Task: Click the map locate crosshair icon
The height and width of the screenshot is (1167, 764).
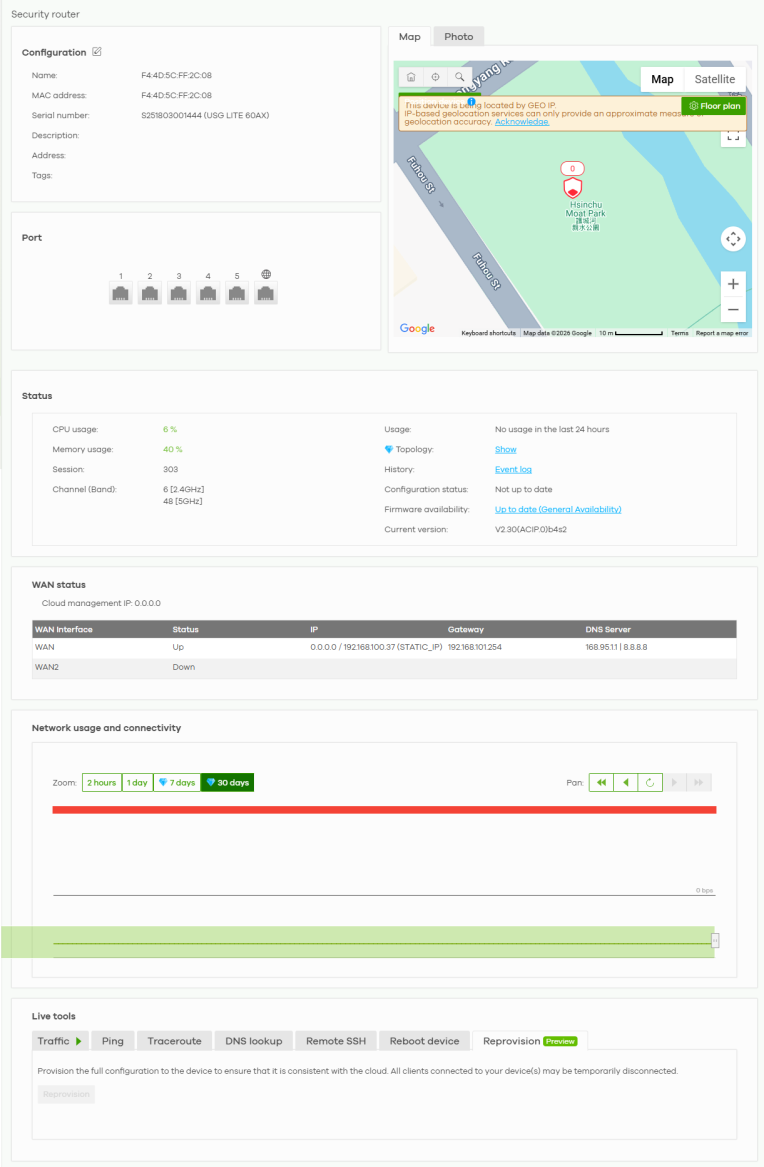Action: pos(435,77)
